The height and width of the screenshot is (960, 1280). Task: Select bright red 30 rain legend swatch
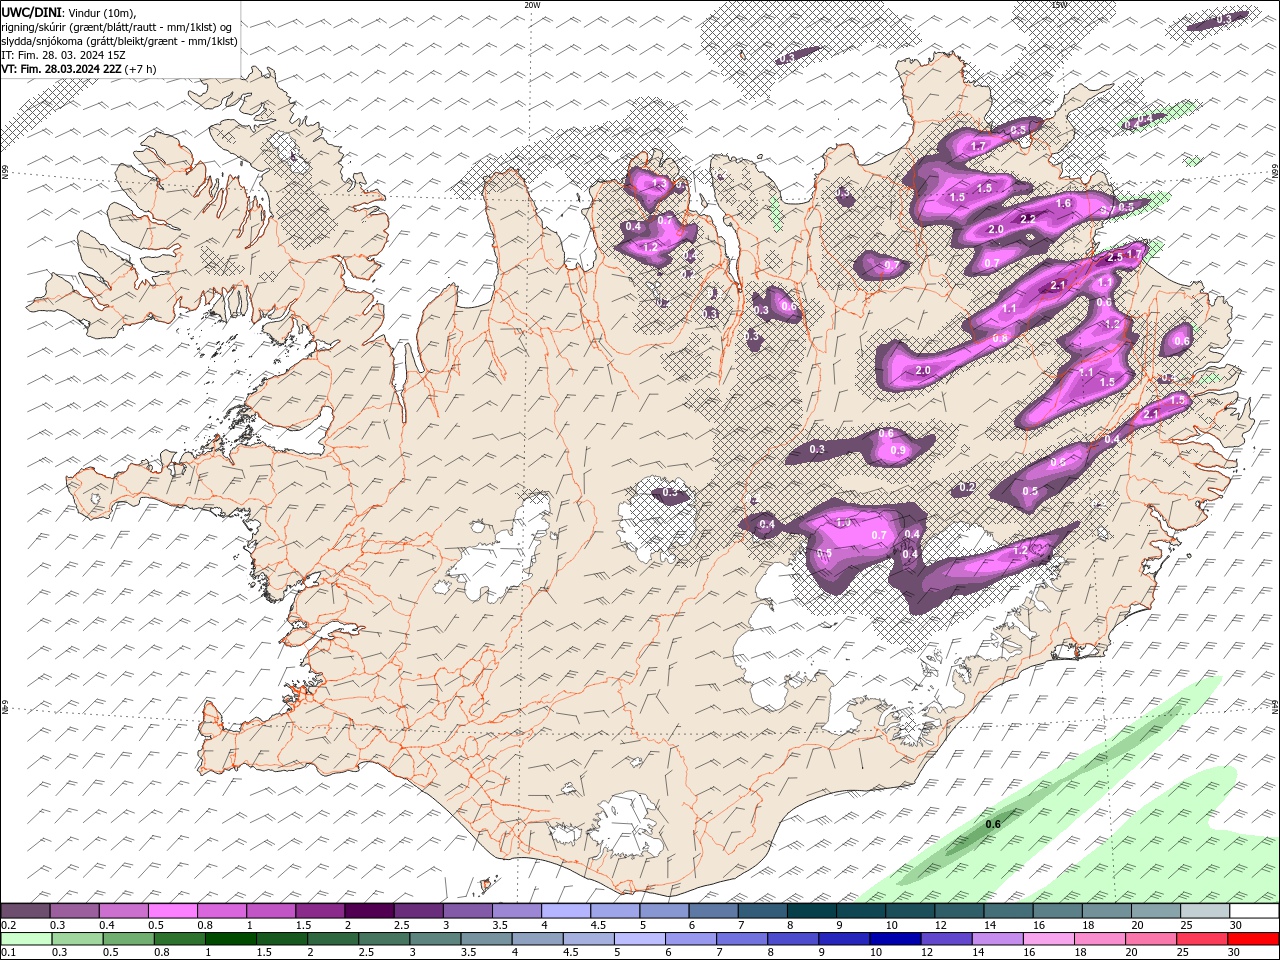pyautogui.click(x=1253, y=939)
